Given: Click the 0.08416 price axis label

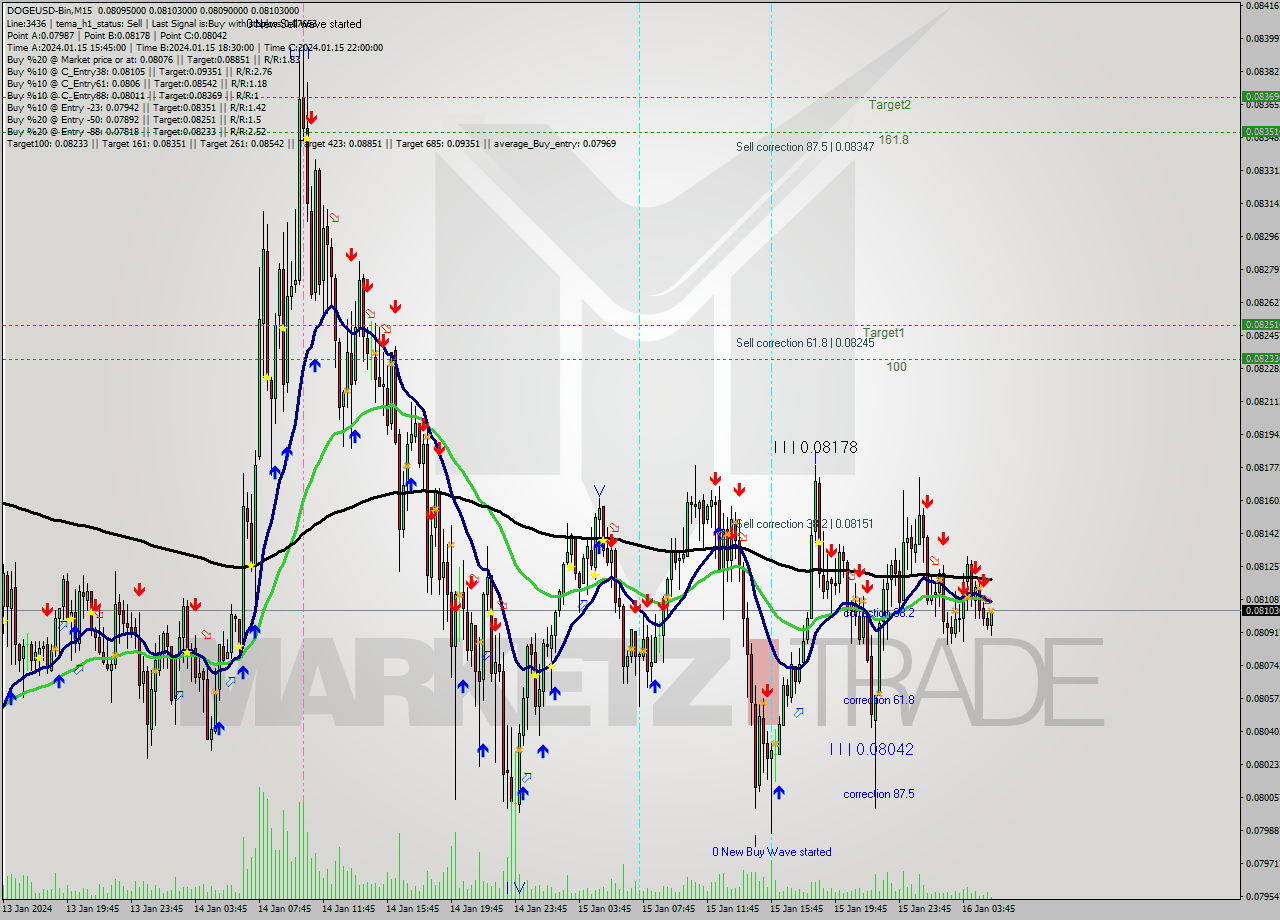Looking at the screenshot, I should pyautogui.click(x=1262, y=6).
